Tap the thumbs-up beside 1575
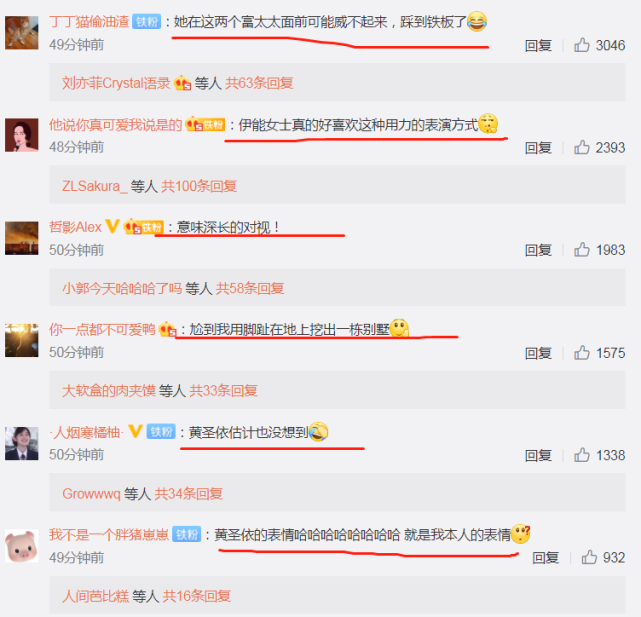The height and width of the screenshot is (617, 641). coord(582,353)
